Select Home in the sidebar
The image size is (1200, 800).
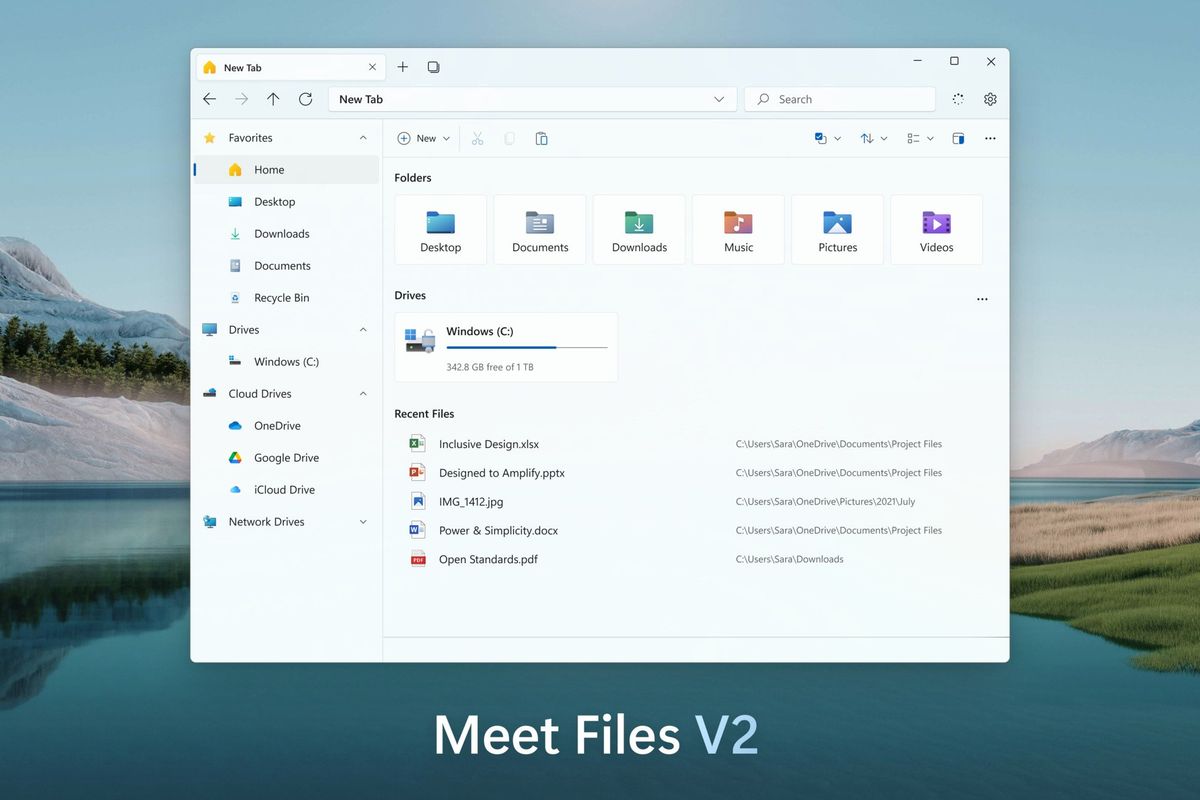tap(287, 170)
